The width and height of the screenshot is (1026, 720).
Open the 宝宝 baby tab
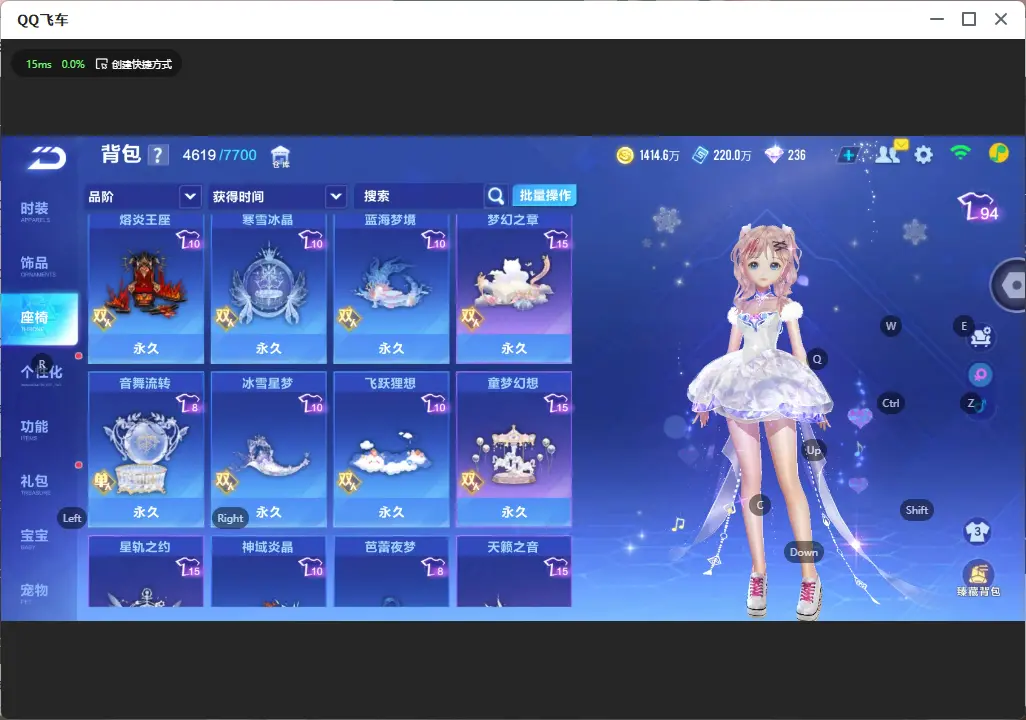tap(34, 537)
